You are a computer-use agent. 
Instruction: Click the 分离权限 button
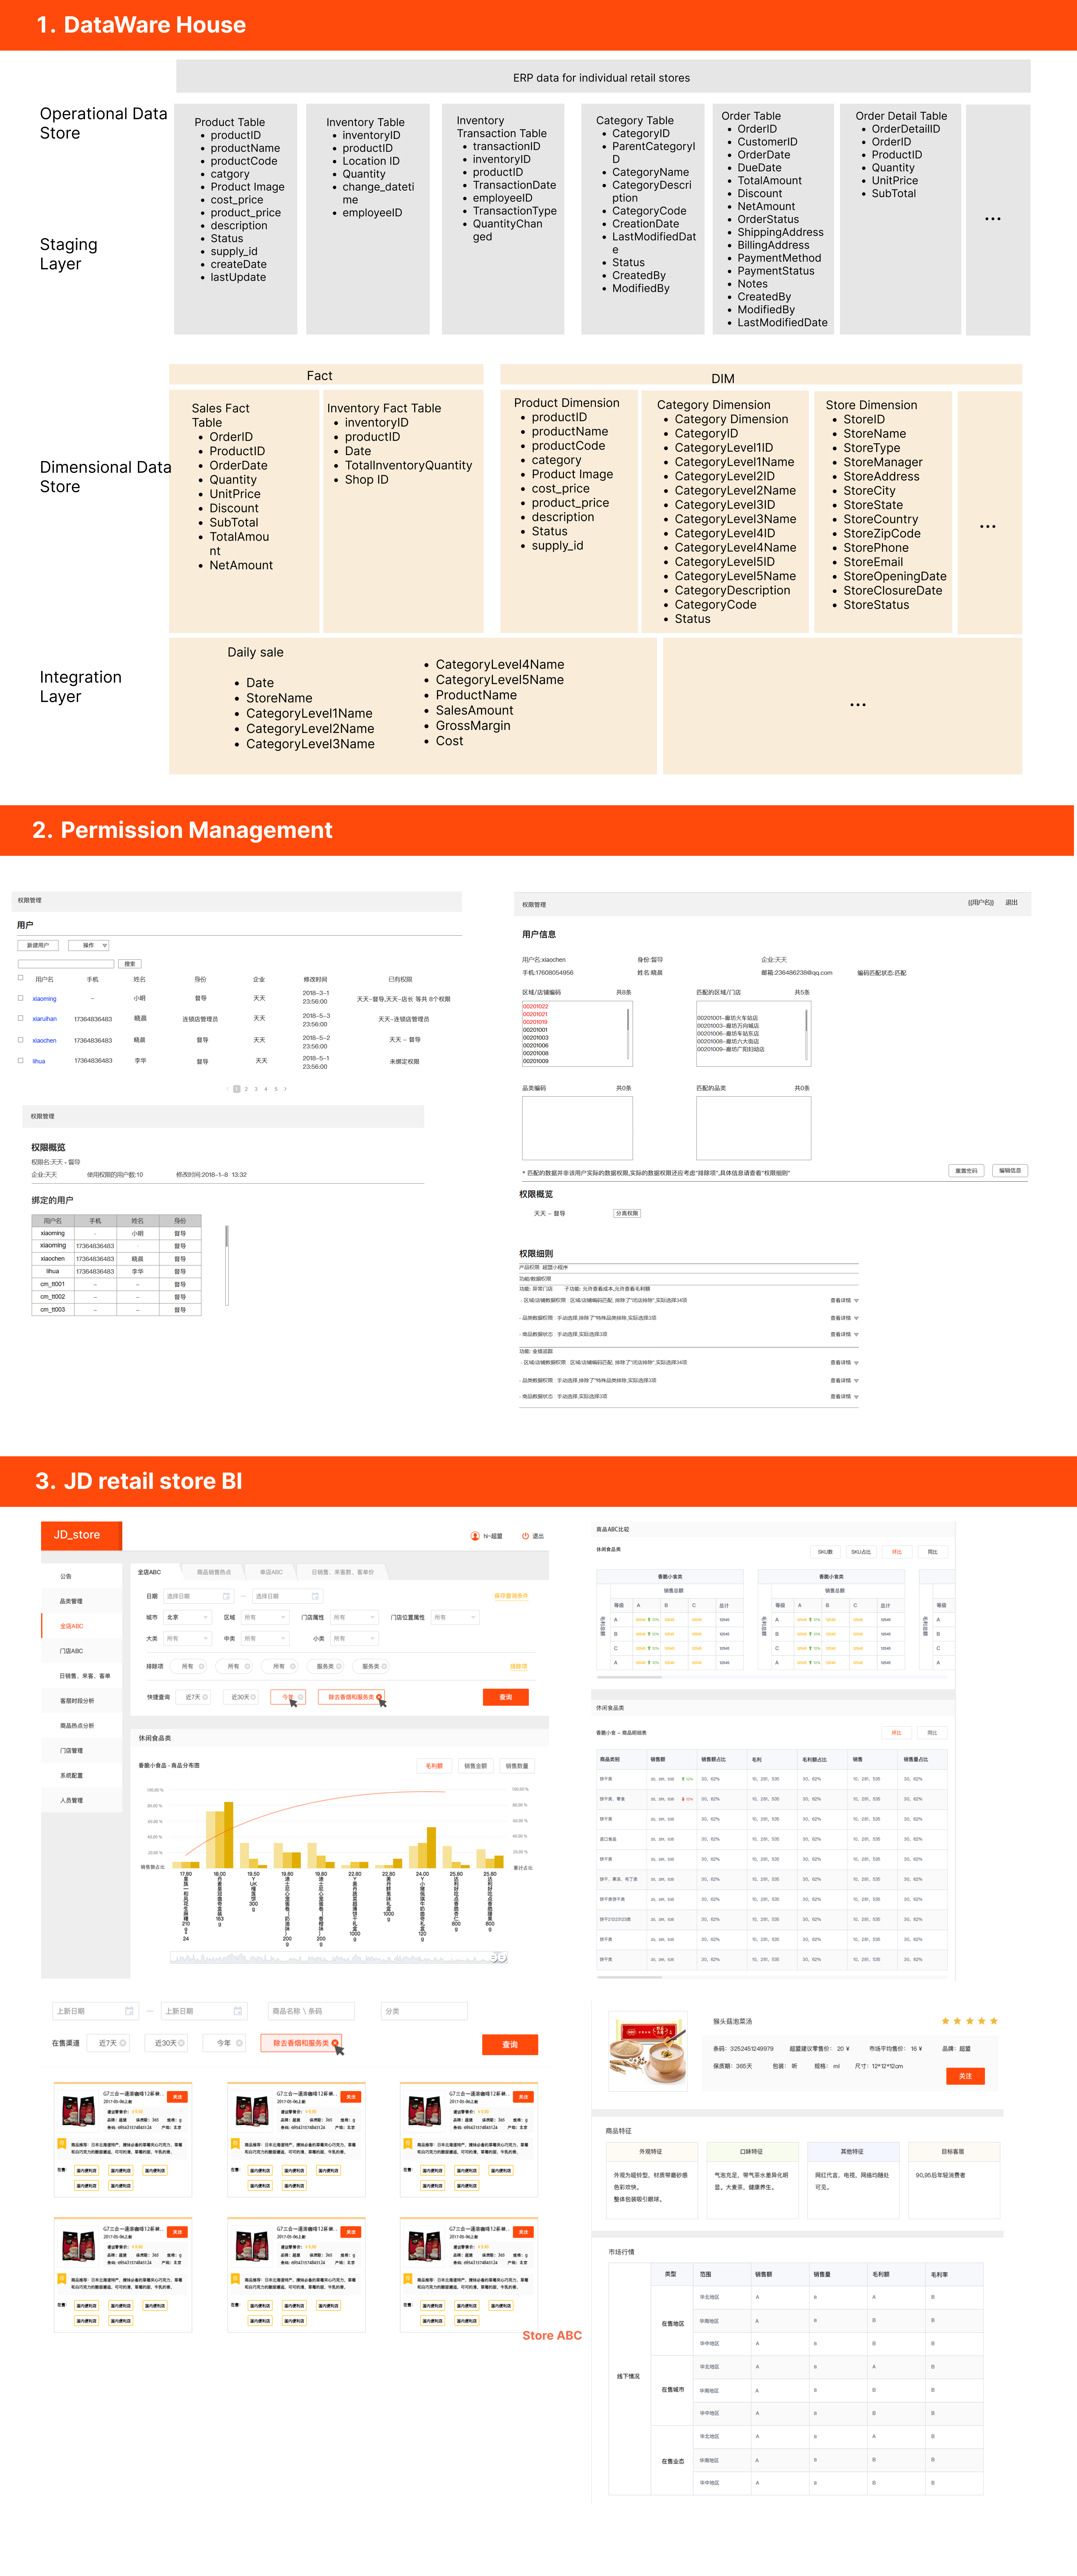click(627, 1213)
